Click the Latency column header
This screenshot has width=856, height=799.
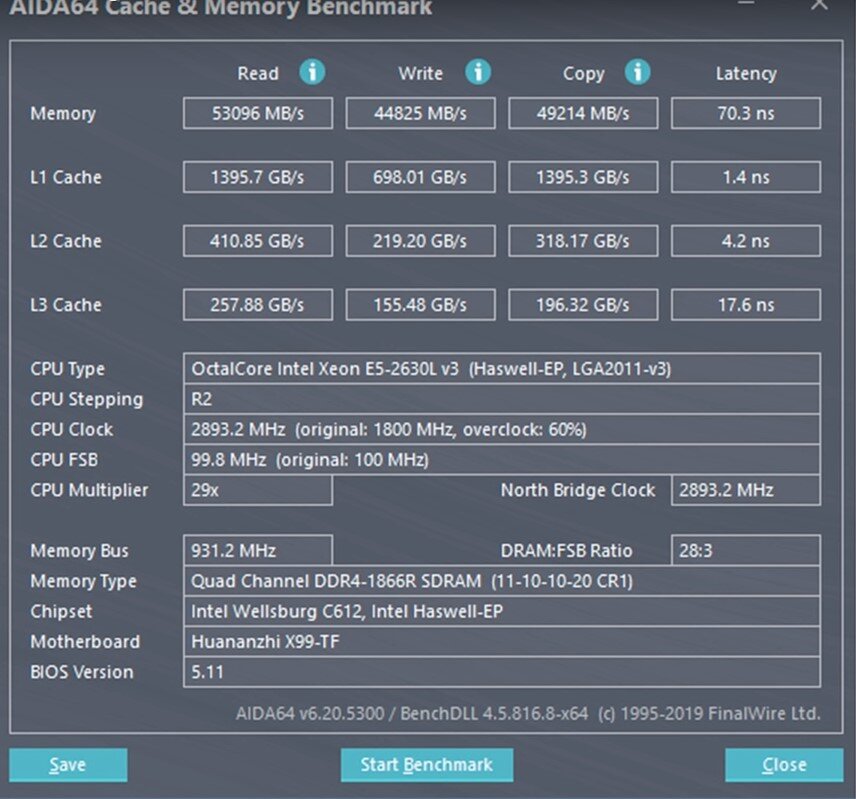tap(746, 74)
